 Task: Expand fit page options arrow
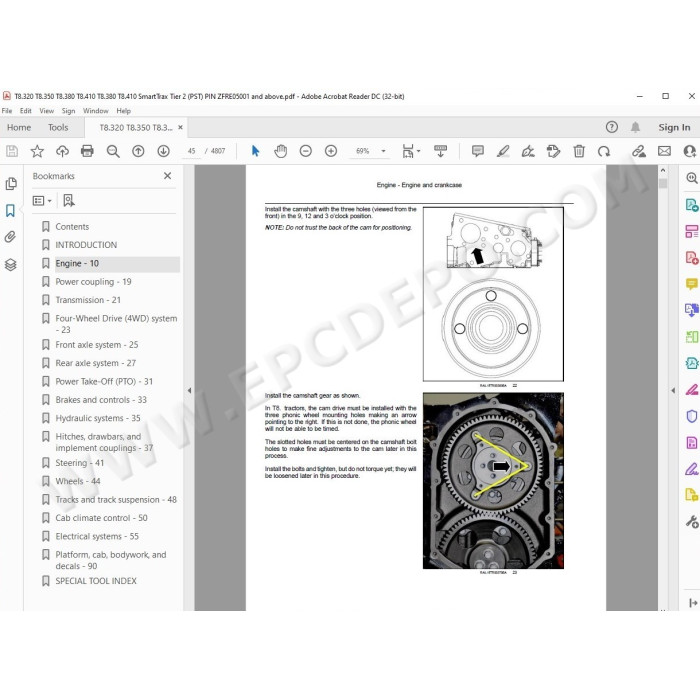coord(418,151)
